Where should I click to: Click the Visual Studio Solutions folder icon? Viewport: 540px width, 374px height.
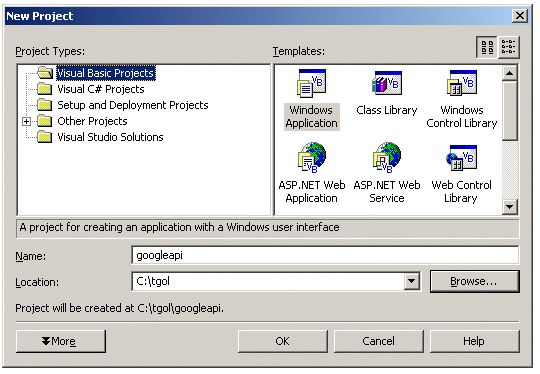[45, 137]
